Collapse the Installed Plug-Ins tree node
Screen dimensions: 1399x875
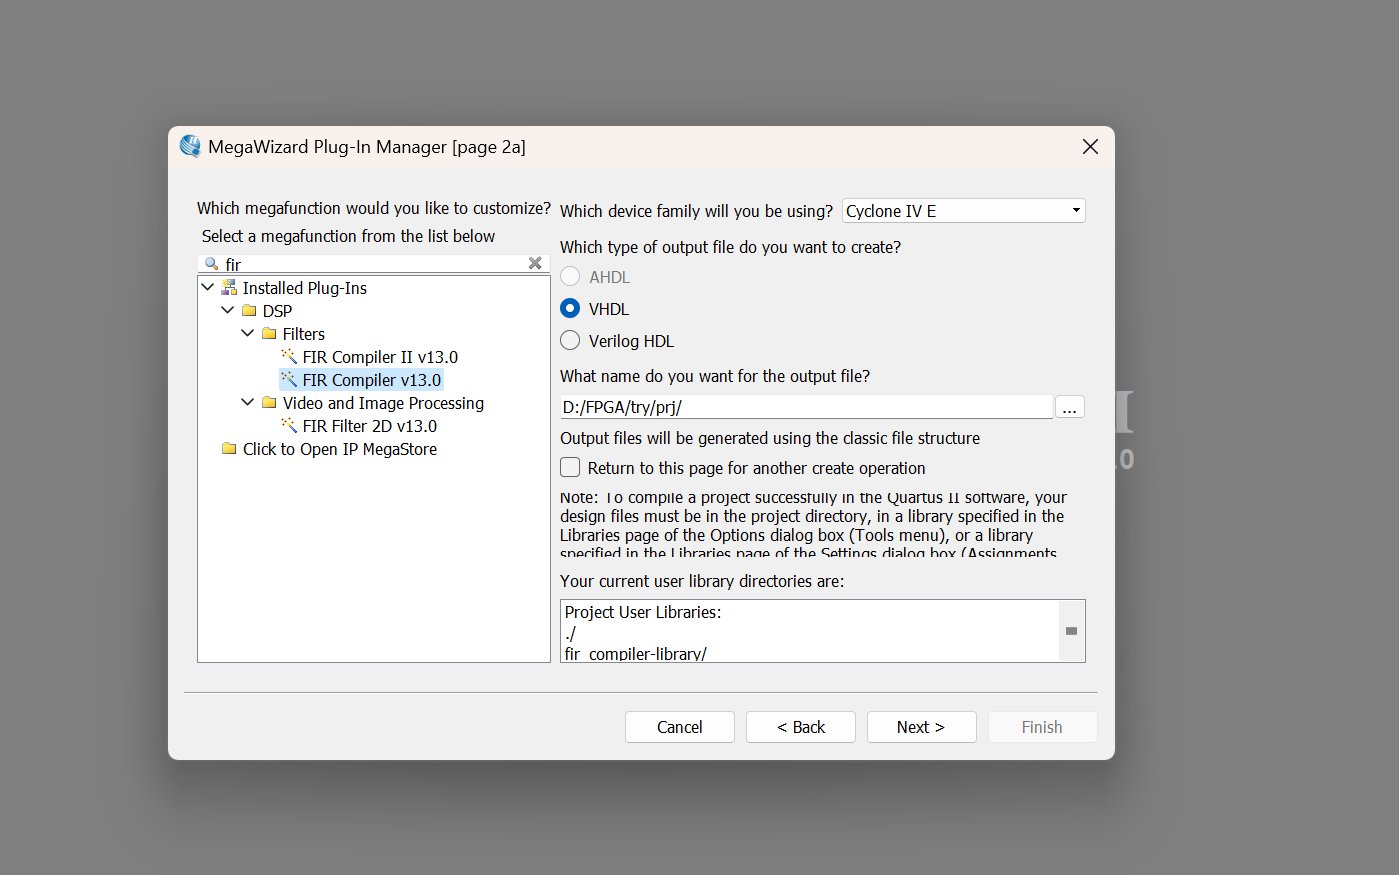tap(208, 287)
